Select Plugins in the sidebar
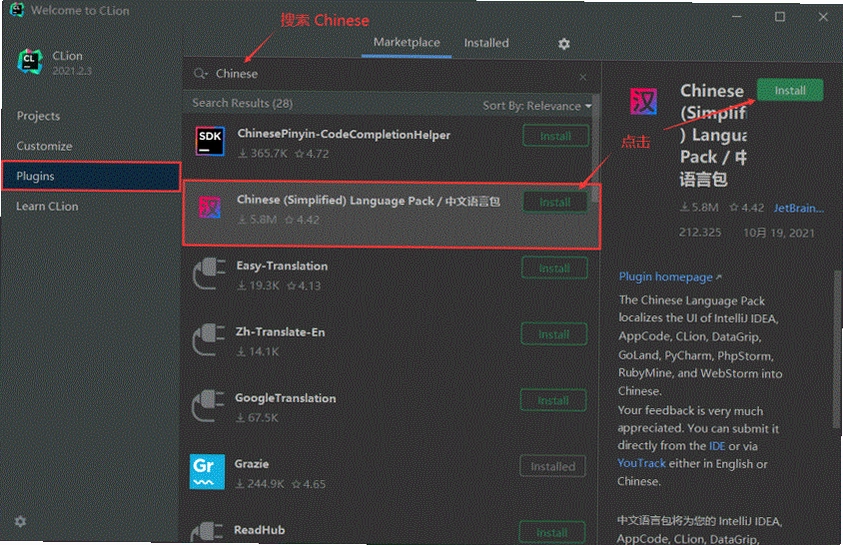The image size is (843, 545). click(91, 176)
